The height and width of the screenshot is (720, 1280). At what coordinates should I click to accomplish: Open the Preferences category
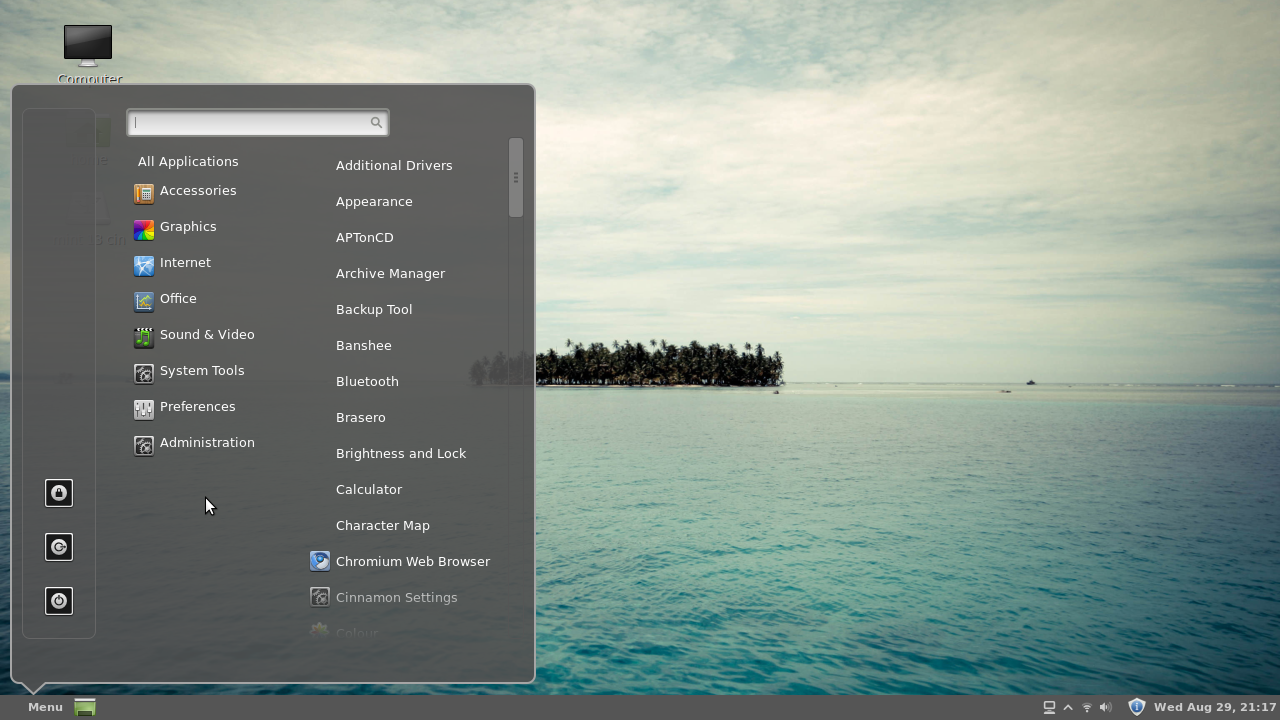(x=197, y=407)
